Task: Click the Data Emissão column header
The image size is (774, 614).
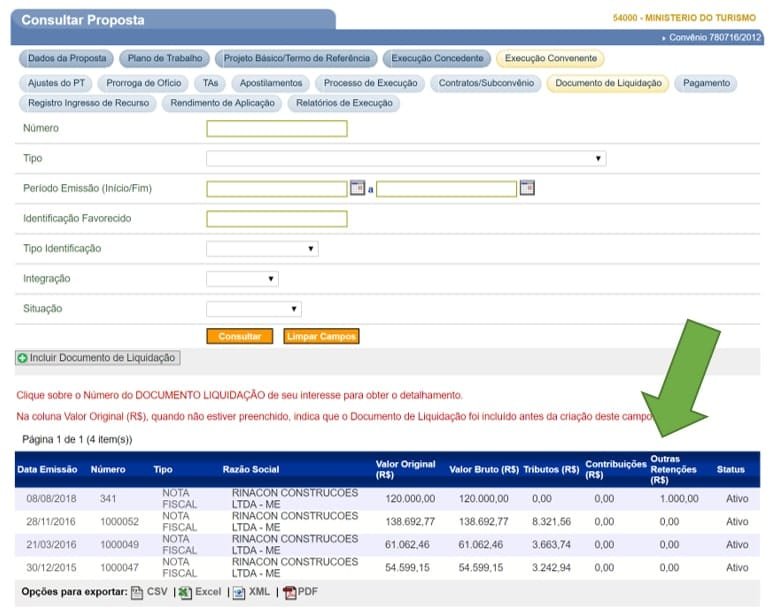Action: pyautogui.click(x=47, y=470)
